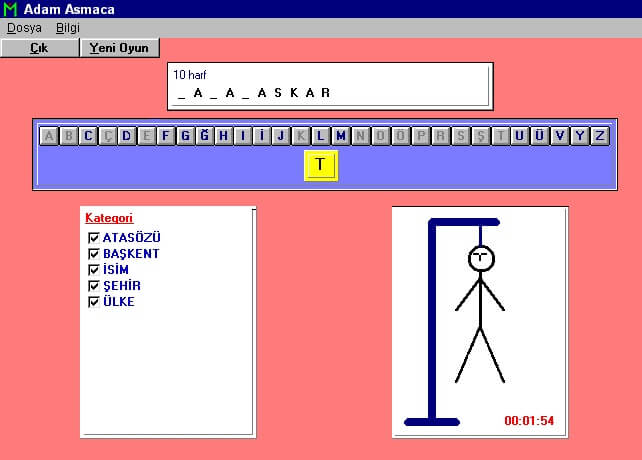
Task: Untick the ÜLKE checkbox
Action: (94, 302)
